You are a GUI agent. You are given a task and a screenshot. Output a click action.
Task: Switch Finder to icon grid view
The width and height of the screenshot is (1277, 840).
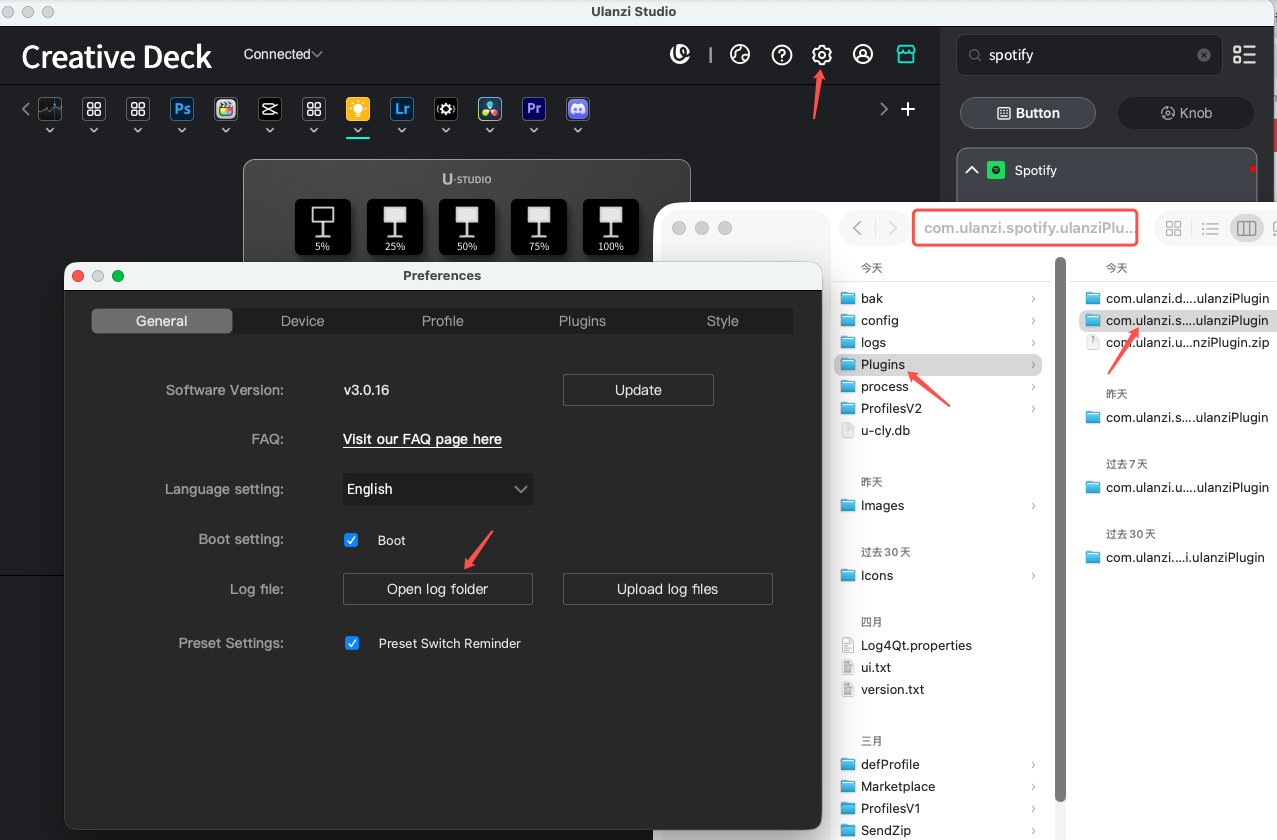tap(1174, 228)
